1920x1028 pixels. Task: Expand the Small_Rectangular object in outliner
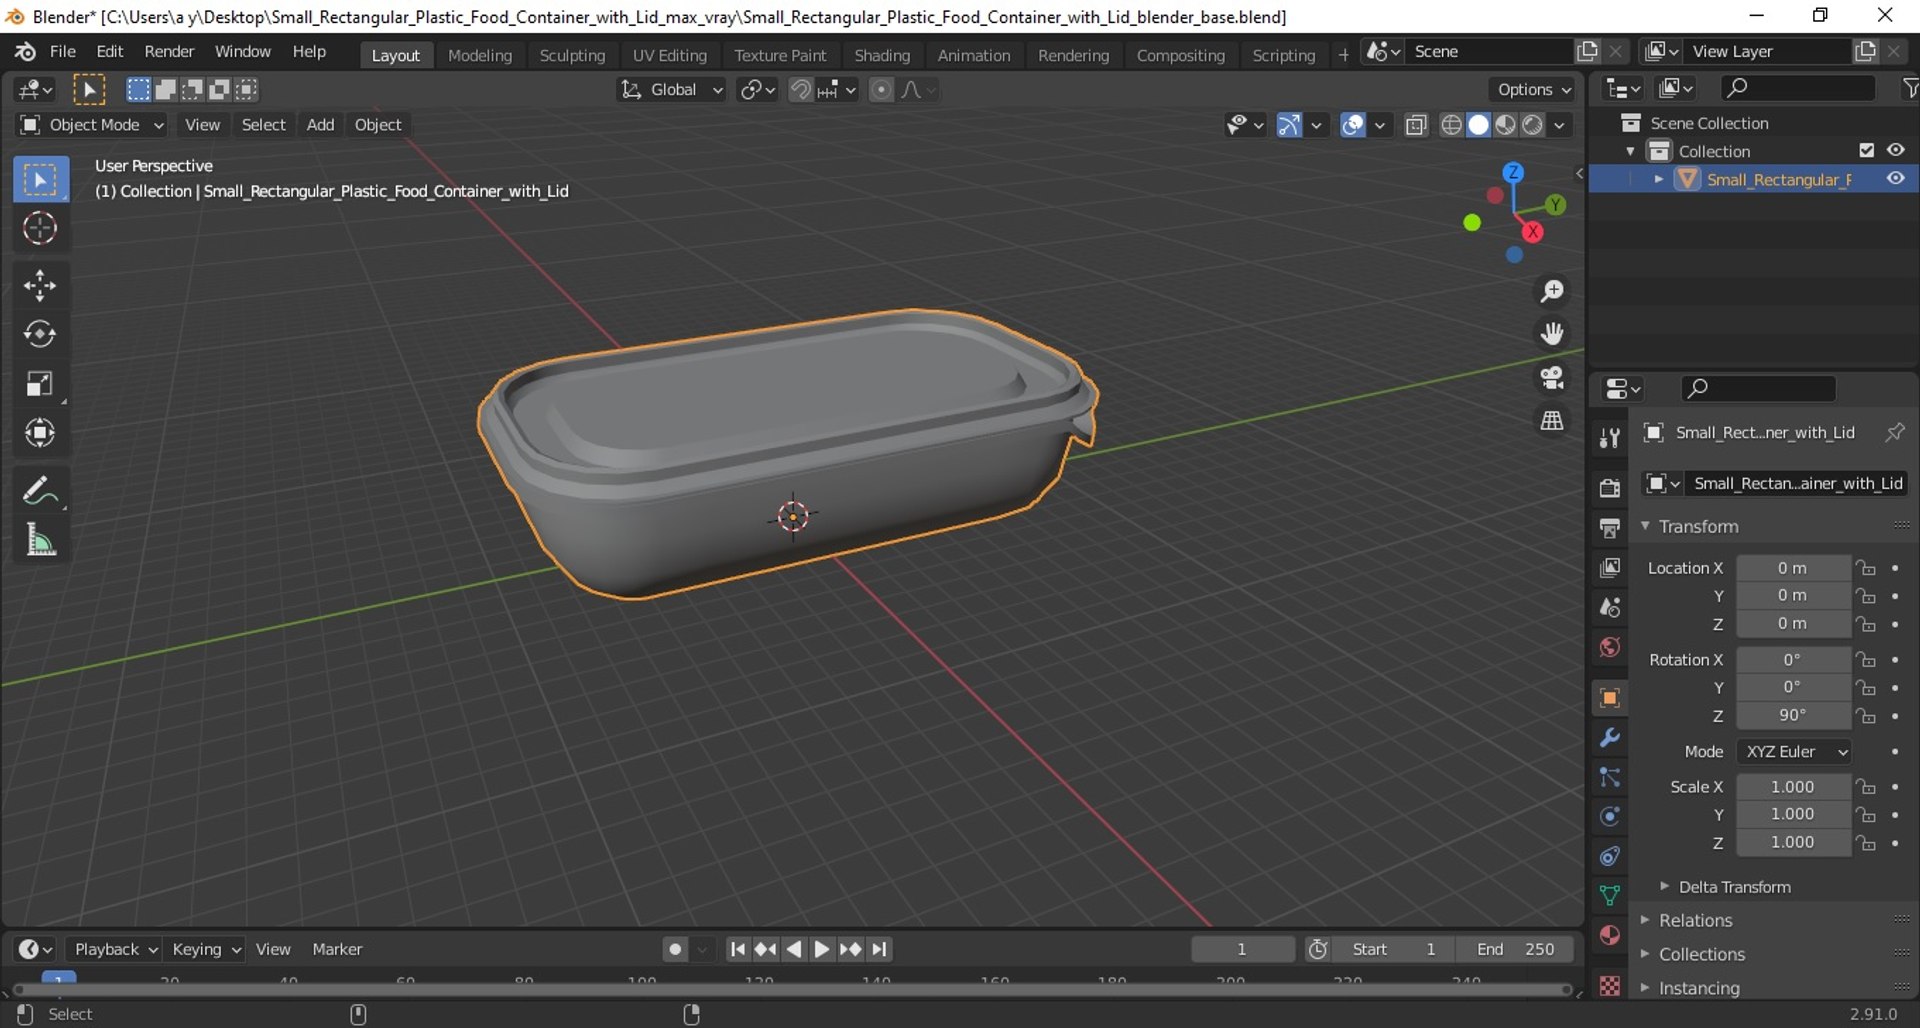click(1658, 179)
